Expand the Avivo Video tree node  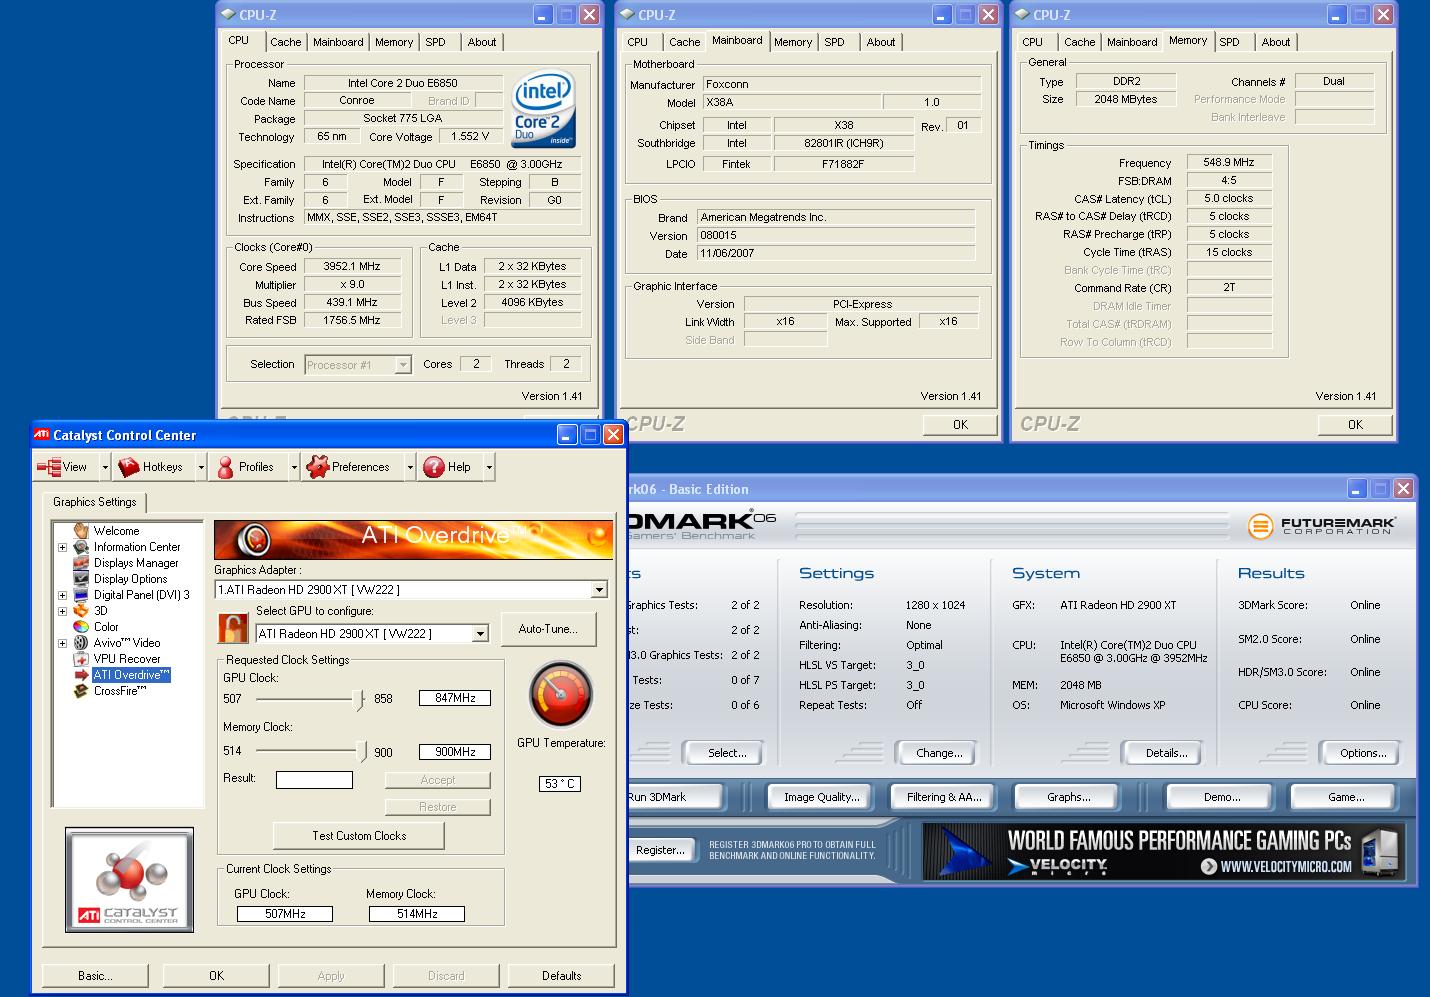[x=62, y=643]
